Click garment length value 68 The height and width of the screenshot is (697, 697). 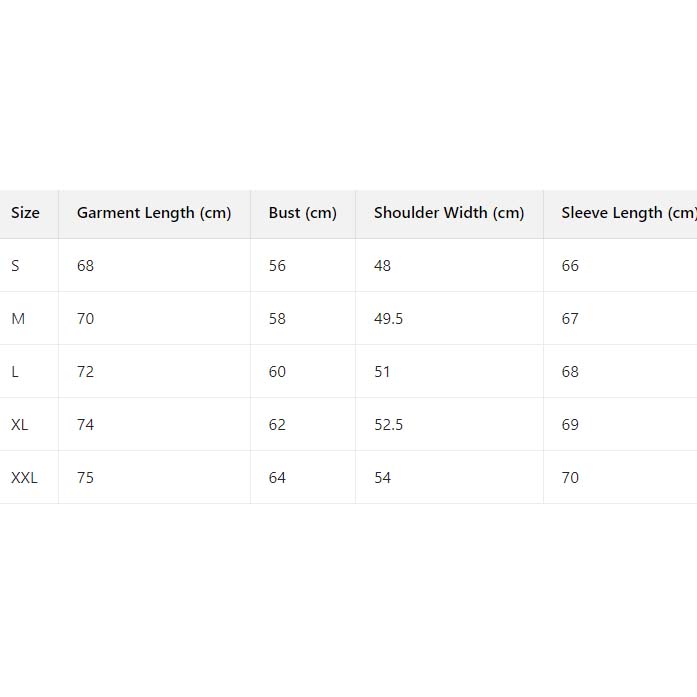pyautogui.click(x=86, y=266)
